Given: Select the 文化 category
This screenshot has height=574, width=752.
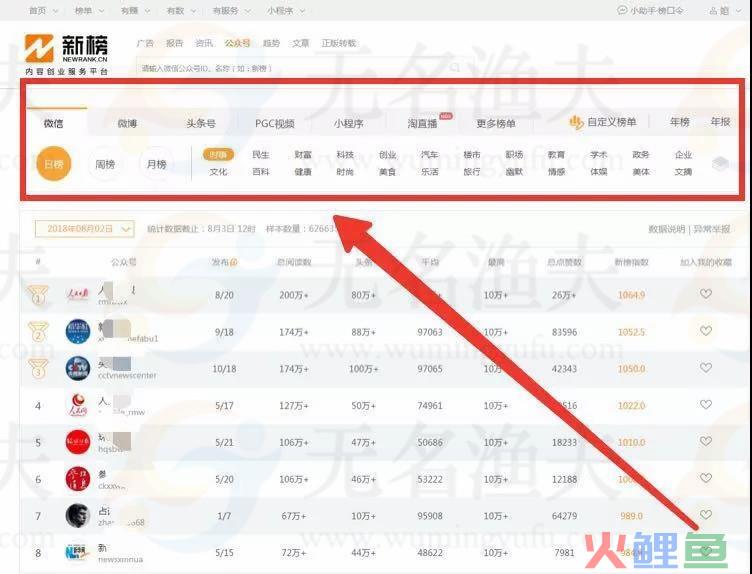Looking at the screenshot, I should (218, 171).
